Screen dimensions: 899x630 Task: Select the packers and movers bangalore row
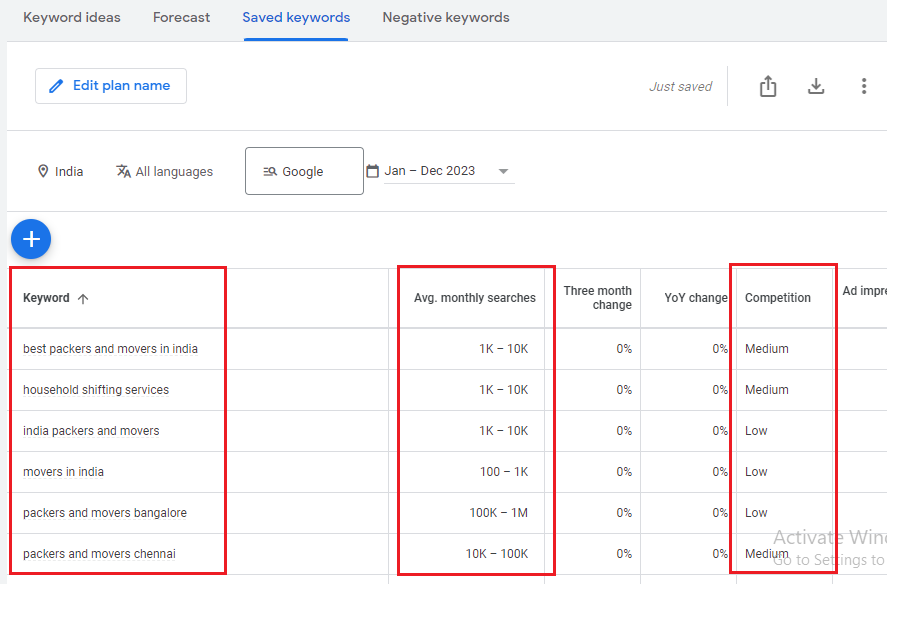coord(105,513)
